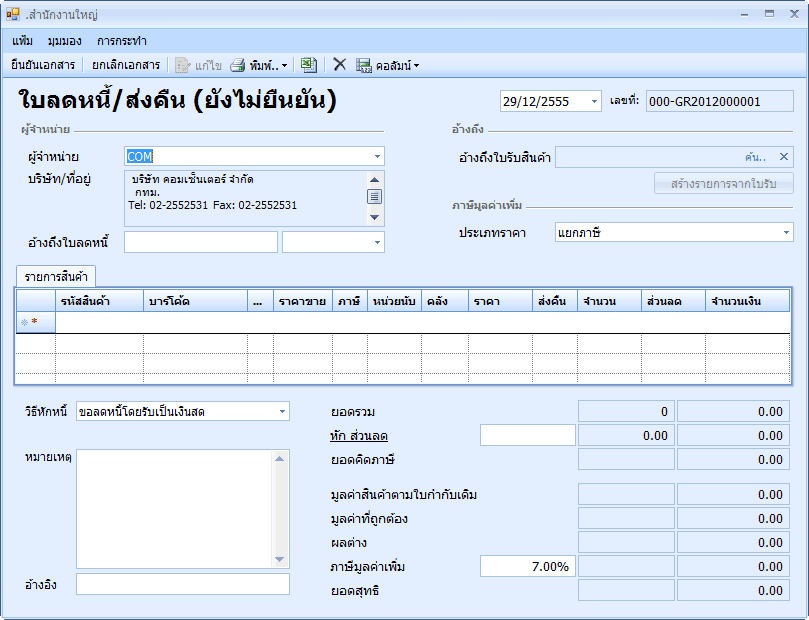Open the การกระทำ menu

click(x=122, y=41)
